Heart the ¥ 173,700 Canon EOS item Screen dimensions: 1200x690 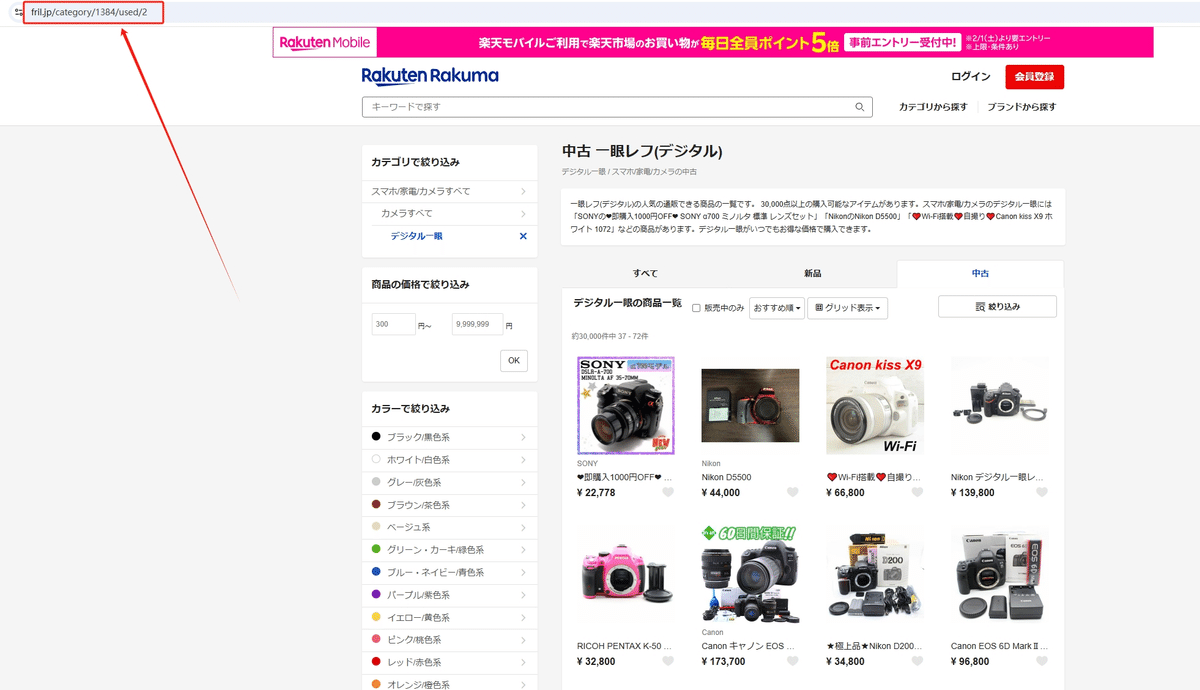(x=793, y=661)
